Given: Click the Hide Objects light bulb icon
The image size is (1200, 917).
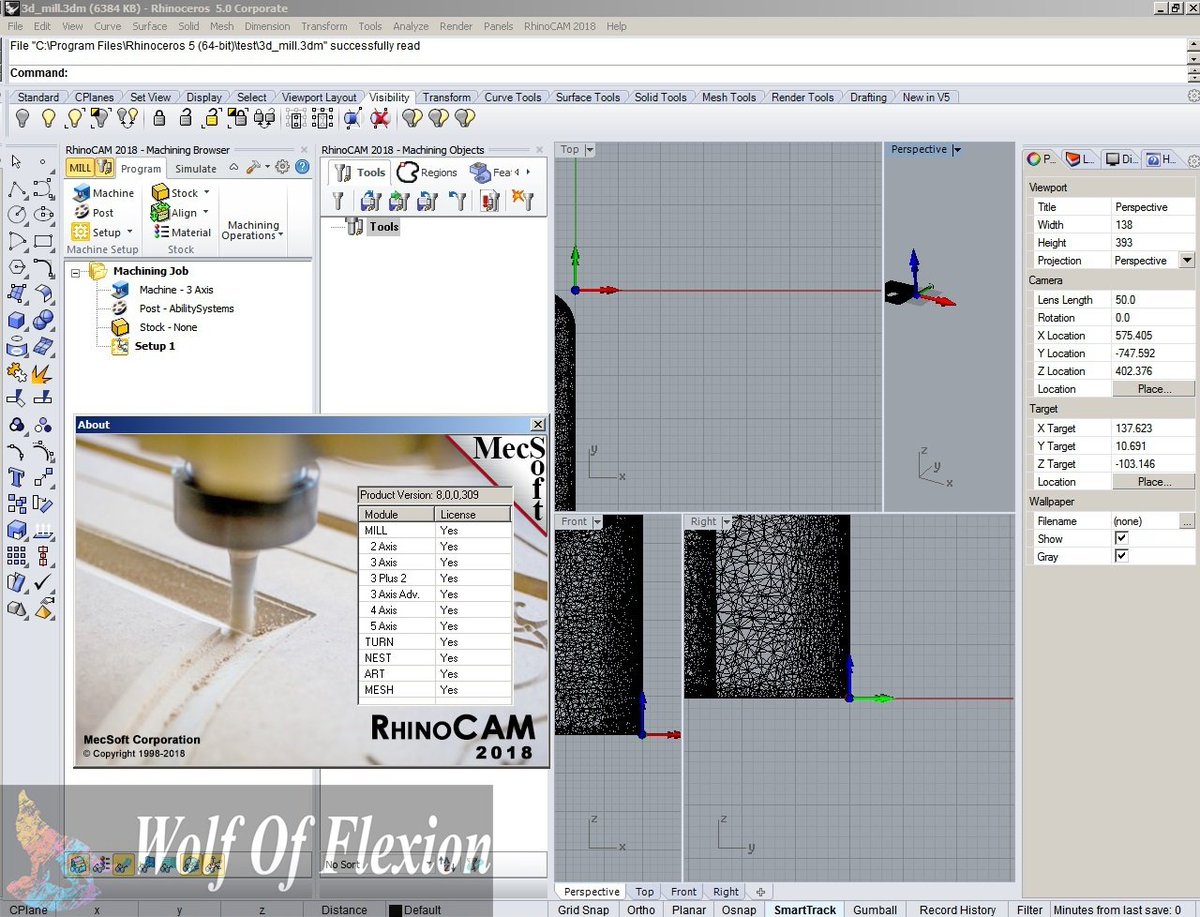Looking at the screenshot, I should click(x=21, y=118).
